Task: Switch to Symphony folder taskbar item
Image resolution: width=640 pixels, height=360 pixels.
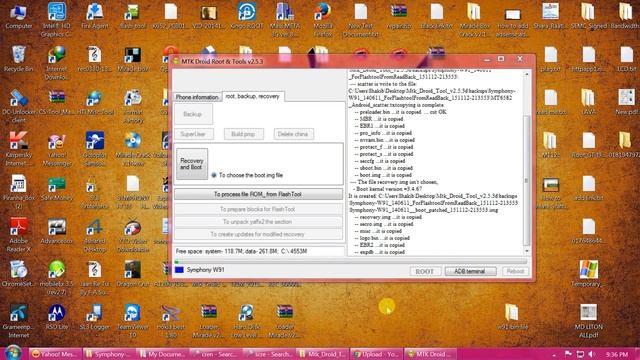Action: coord(108,354)
